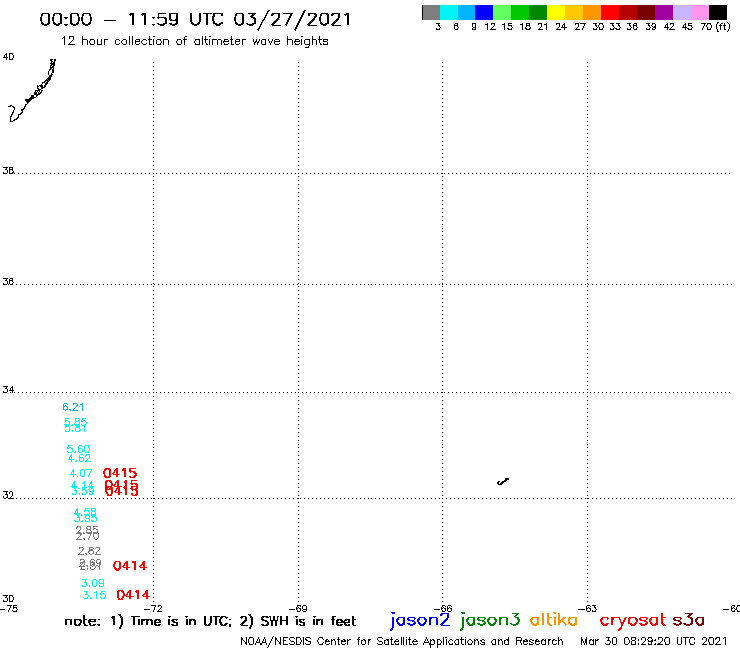Select the yellow legend color swatch
This screenshot has height=650, width=740.
[x=556, y=12]
